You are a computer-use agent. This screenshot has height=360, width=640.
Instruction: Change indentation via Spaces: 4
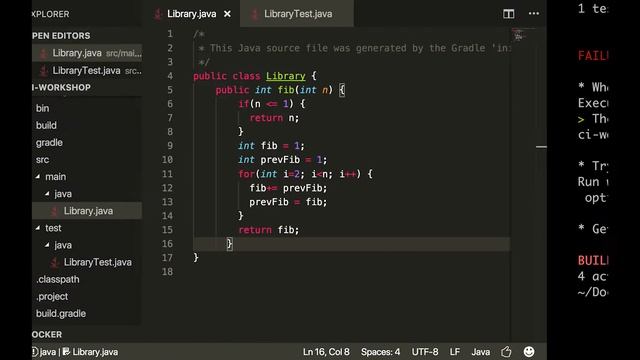(380, 352)
